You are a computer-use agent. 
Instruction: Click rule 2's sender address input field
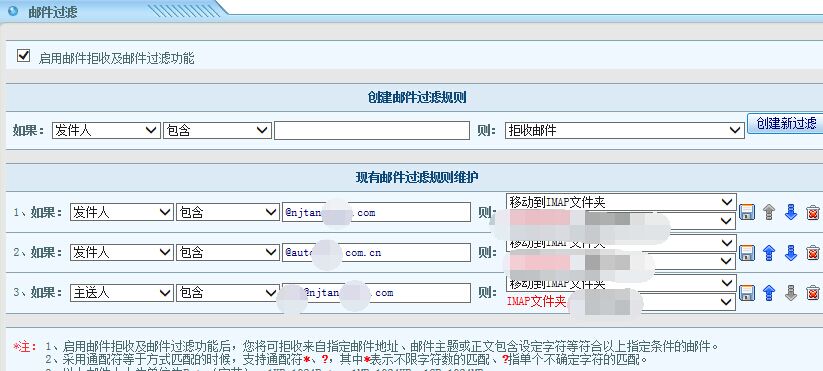tap(376, 252)
